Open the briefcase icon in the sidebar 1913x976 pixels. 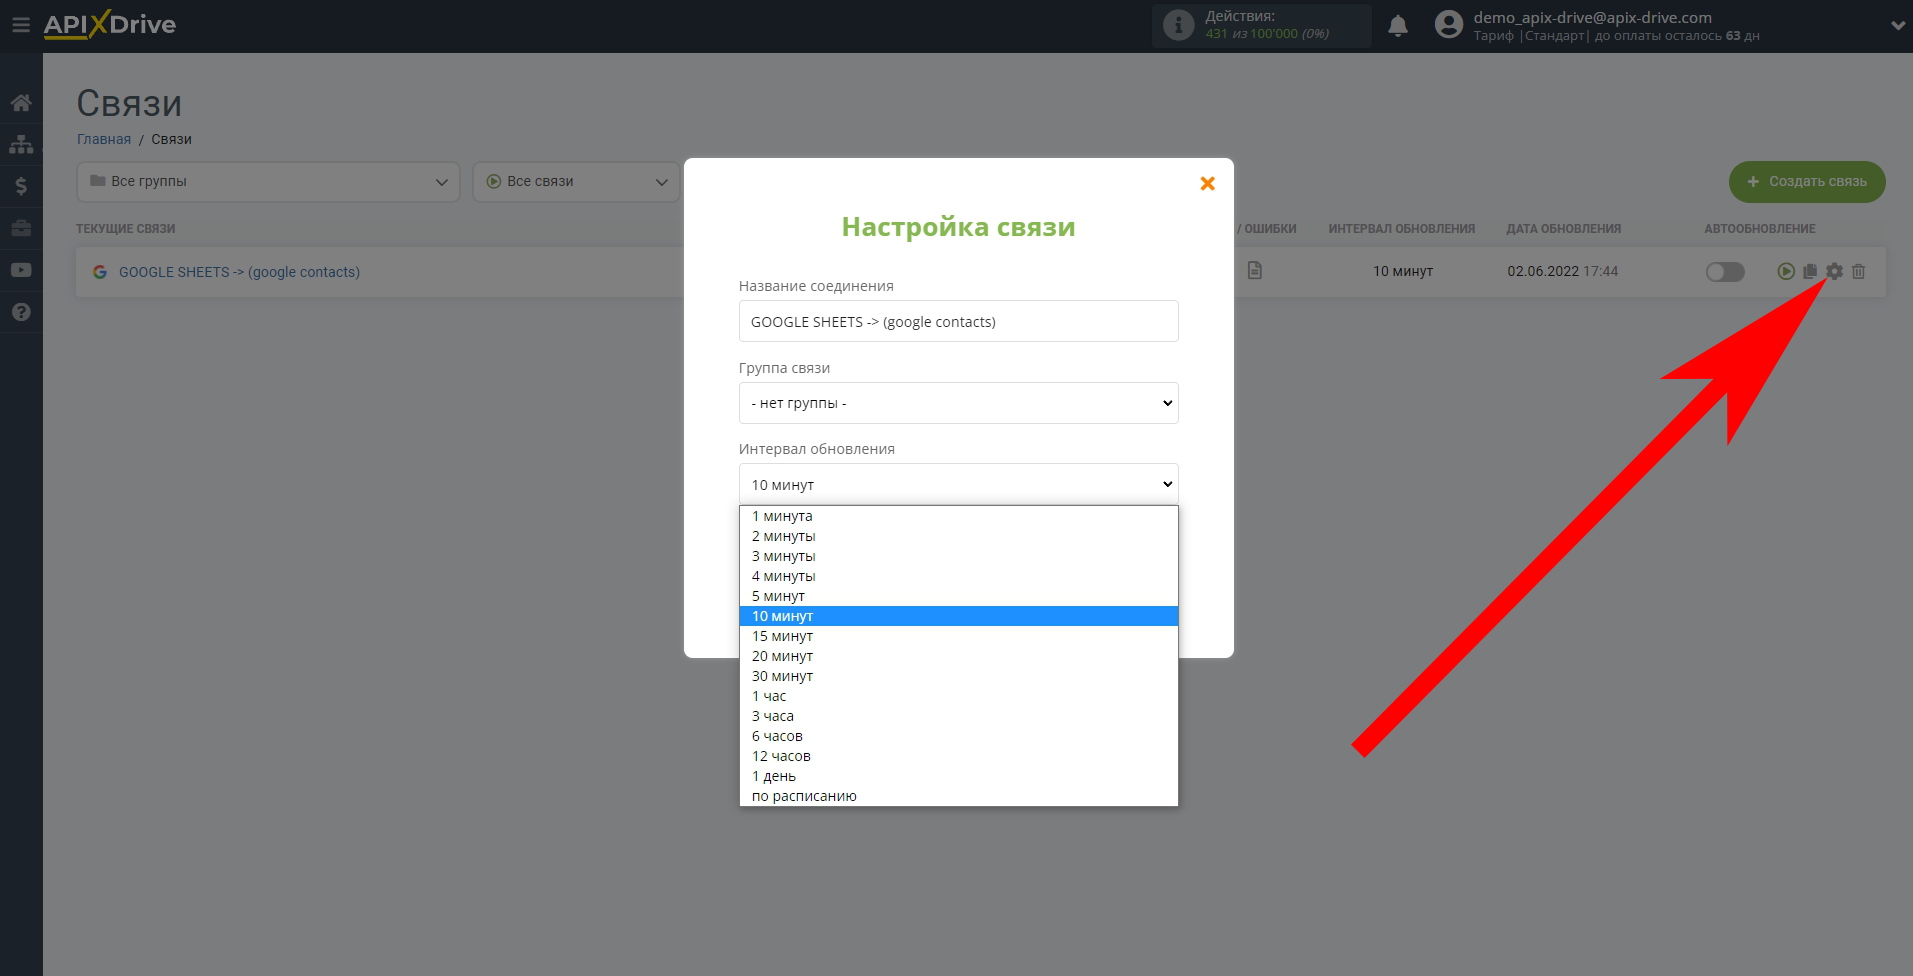pyautogui.click(x=21, y=228)
